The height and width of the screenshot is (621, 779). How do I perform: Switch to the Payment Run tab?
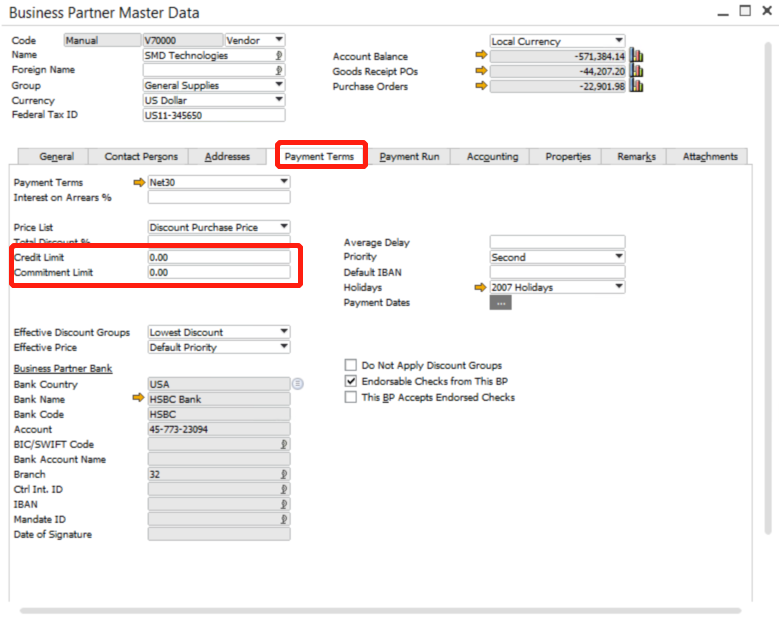pyautogui.click(x=409, y=156)
